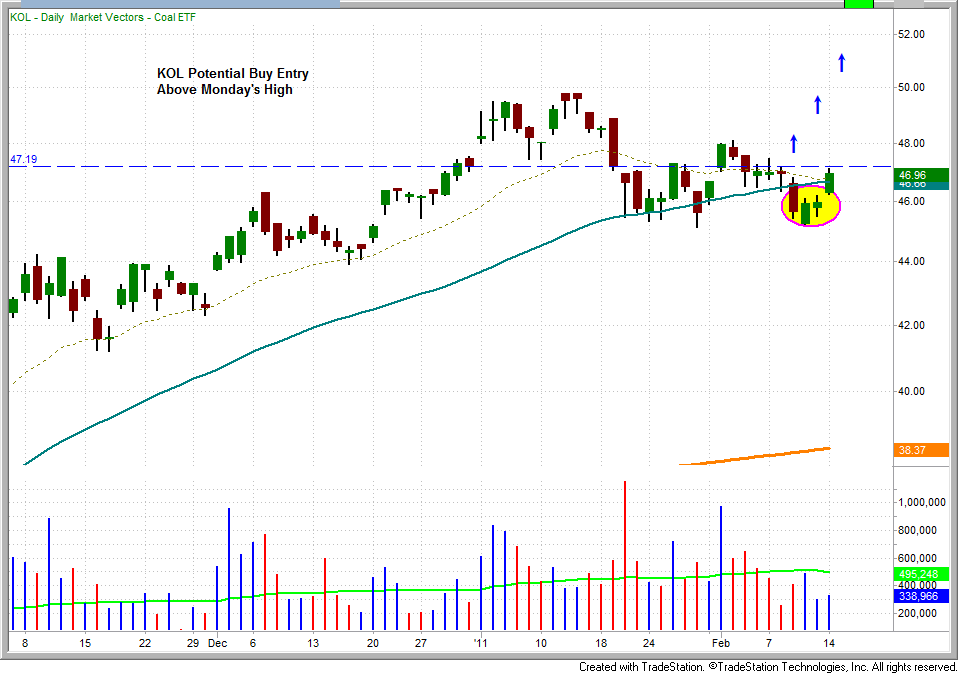Click the date axis label 29

point(193,643)
